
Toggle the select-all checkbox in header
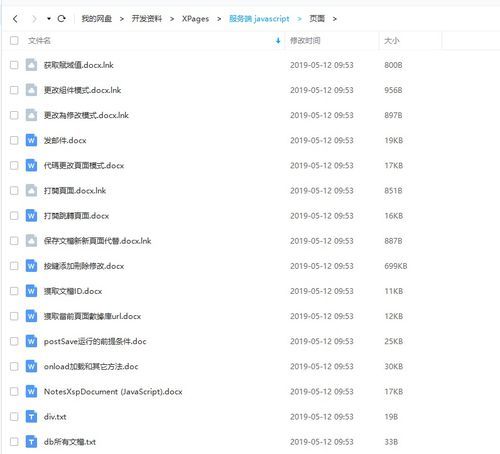click(x=14, y=41)
